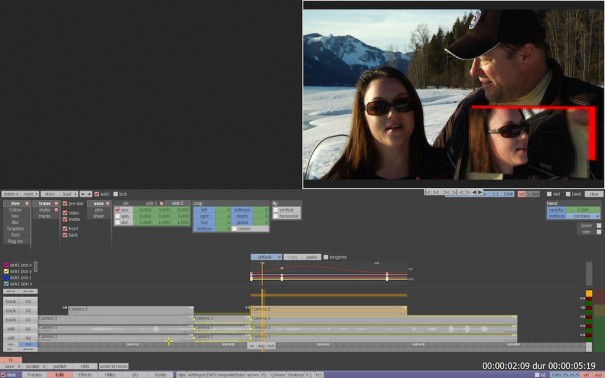Image resolution: width=605 pixels, height=378 pixels.
Task: Click the red square beside axes
Action: (x=108, y=203)
